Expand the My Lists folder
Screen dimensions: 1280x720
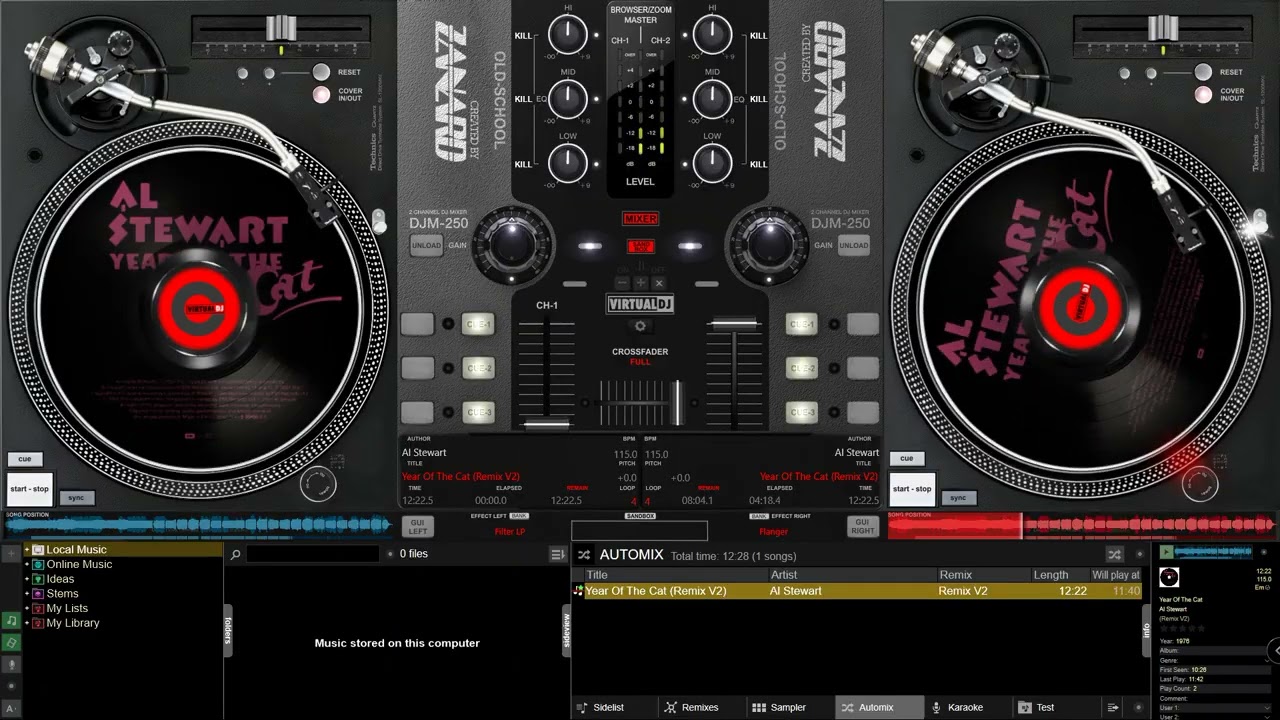27,608
